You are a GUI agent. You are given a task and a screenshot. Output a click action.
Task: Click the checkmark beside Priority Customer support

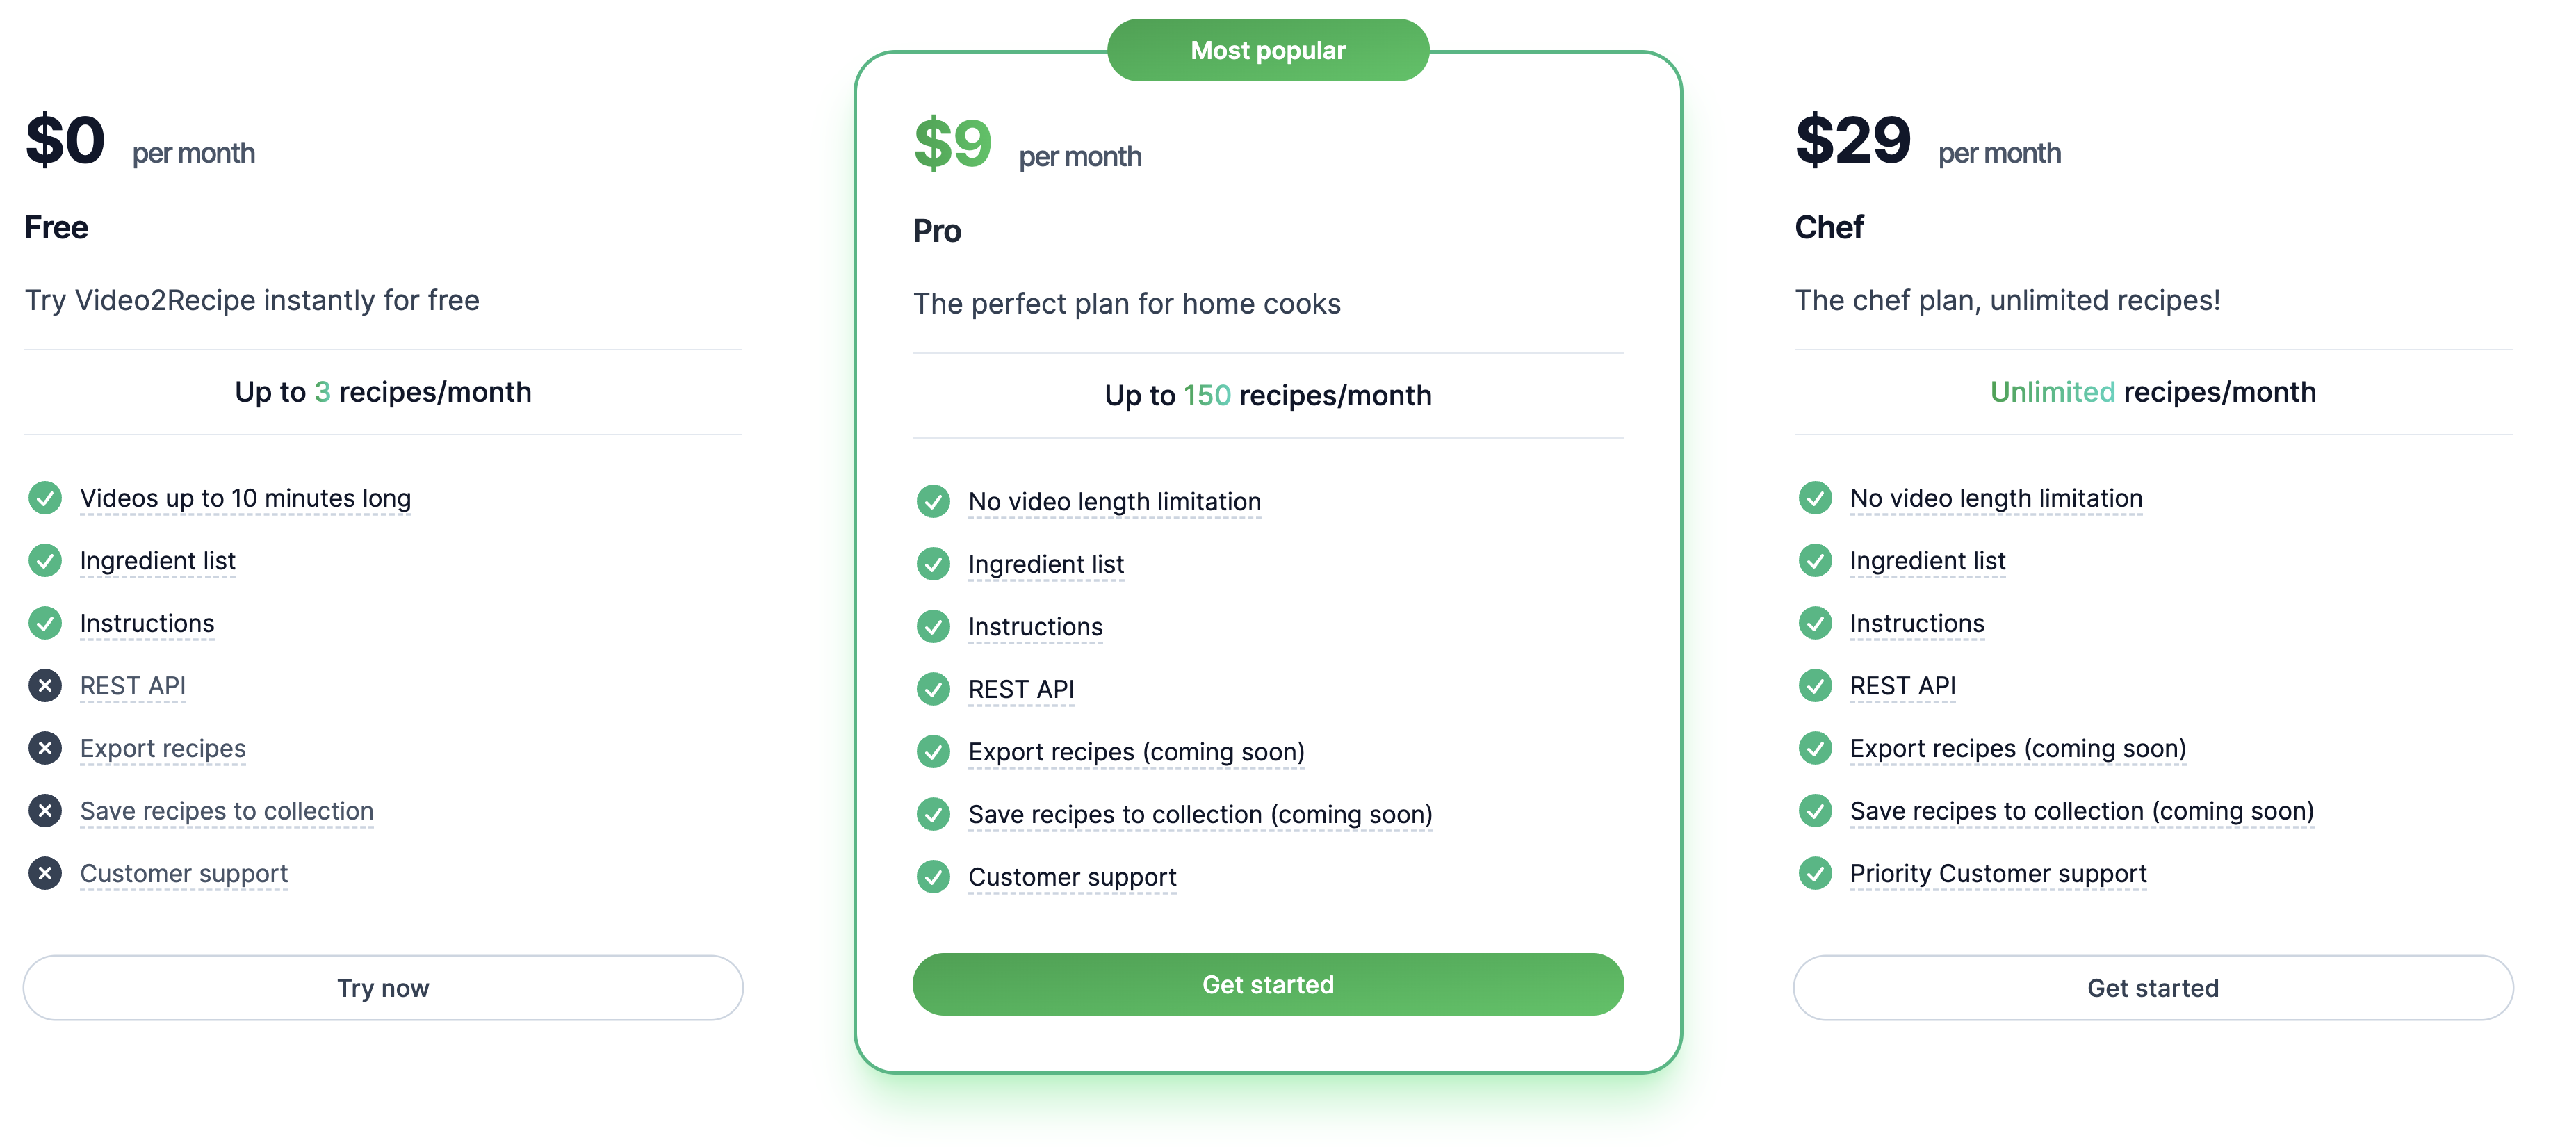point(1815,873)
